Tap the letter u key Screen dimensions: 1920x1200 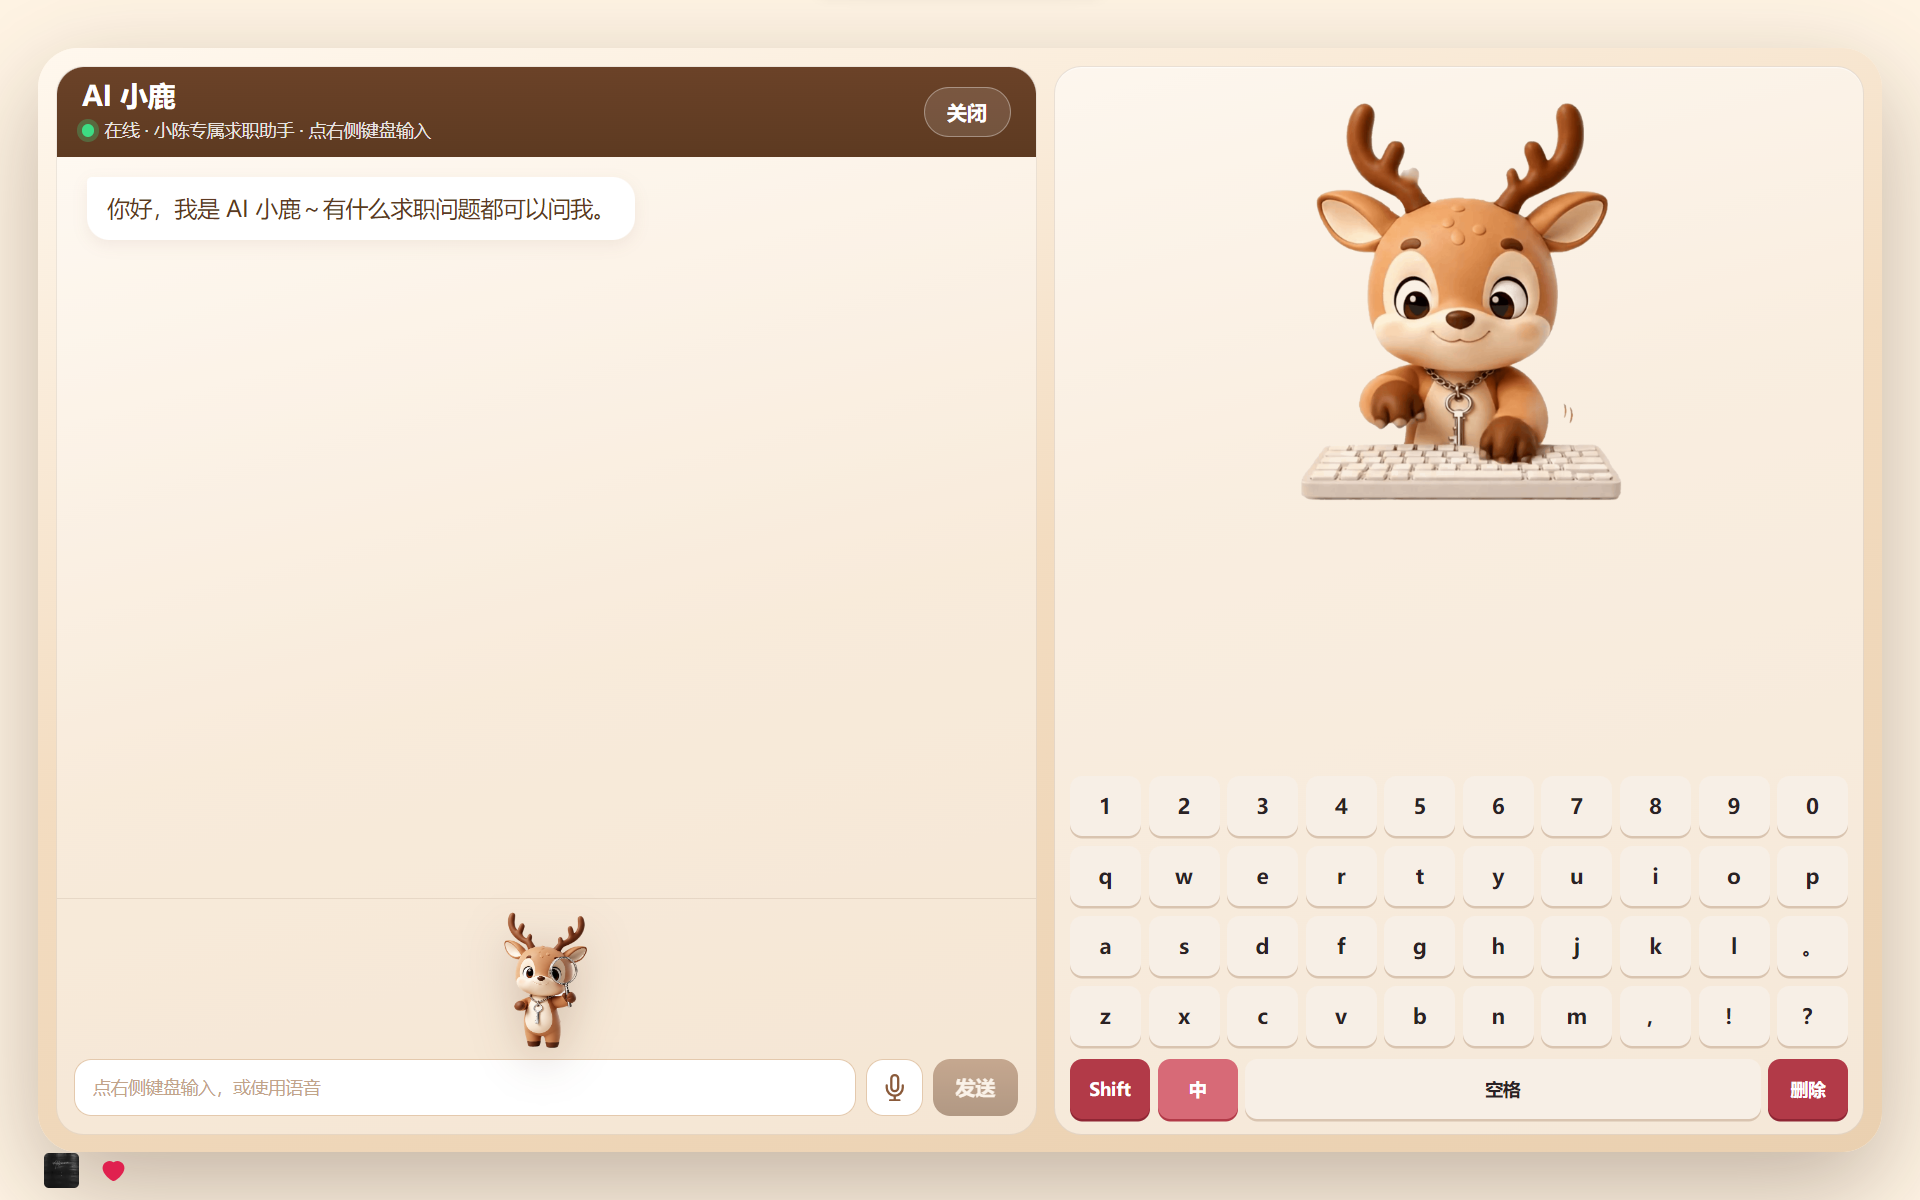point(1577,876)
